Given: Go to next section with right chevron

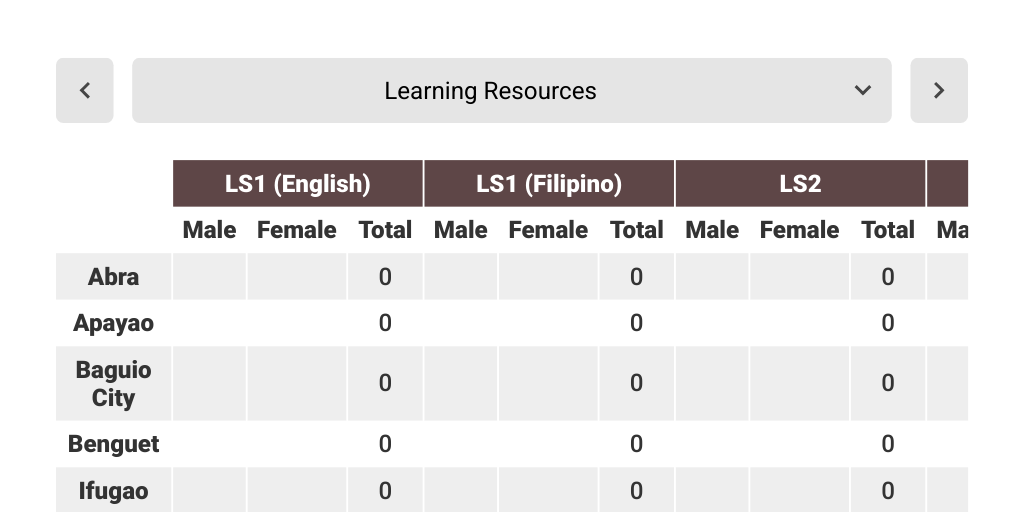Looking at the screenshot, I should (939, 90).
